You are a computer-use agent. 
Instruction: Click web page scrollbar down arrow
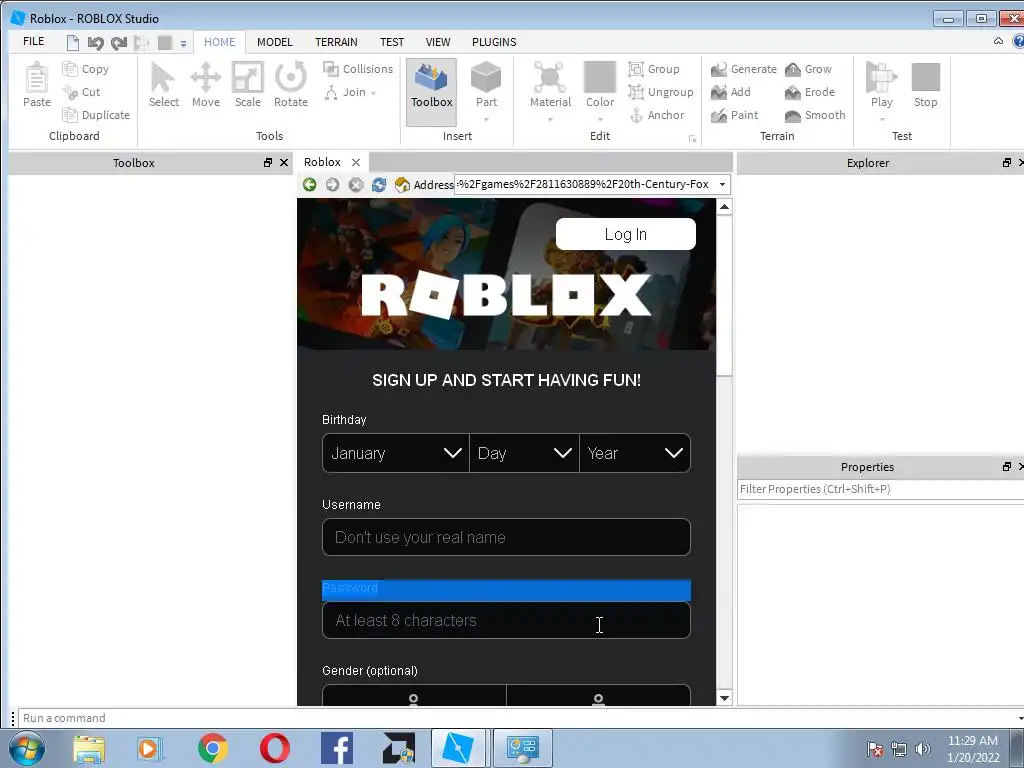point(724,697)
